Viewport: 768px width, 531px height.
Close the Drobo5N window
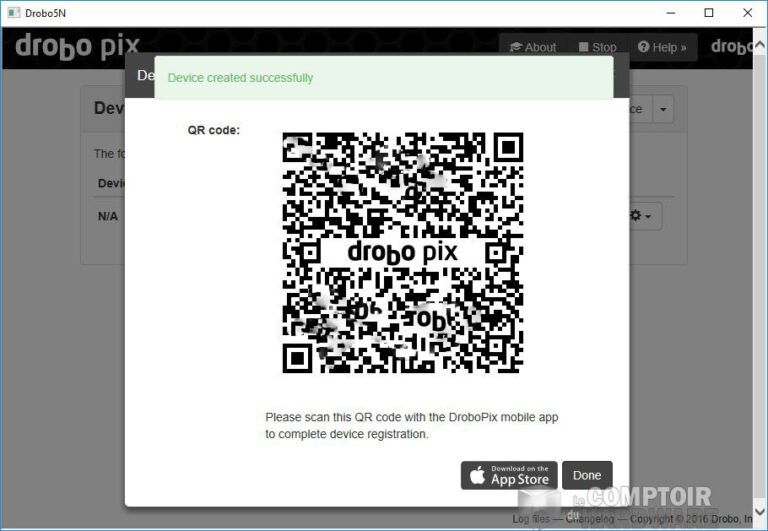pyautogui.click(x=747, y=13)
